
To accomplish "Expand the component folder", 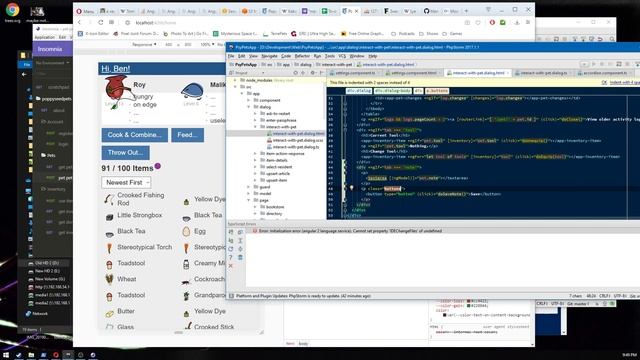I will (248, 100).
